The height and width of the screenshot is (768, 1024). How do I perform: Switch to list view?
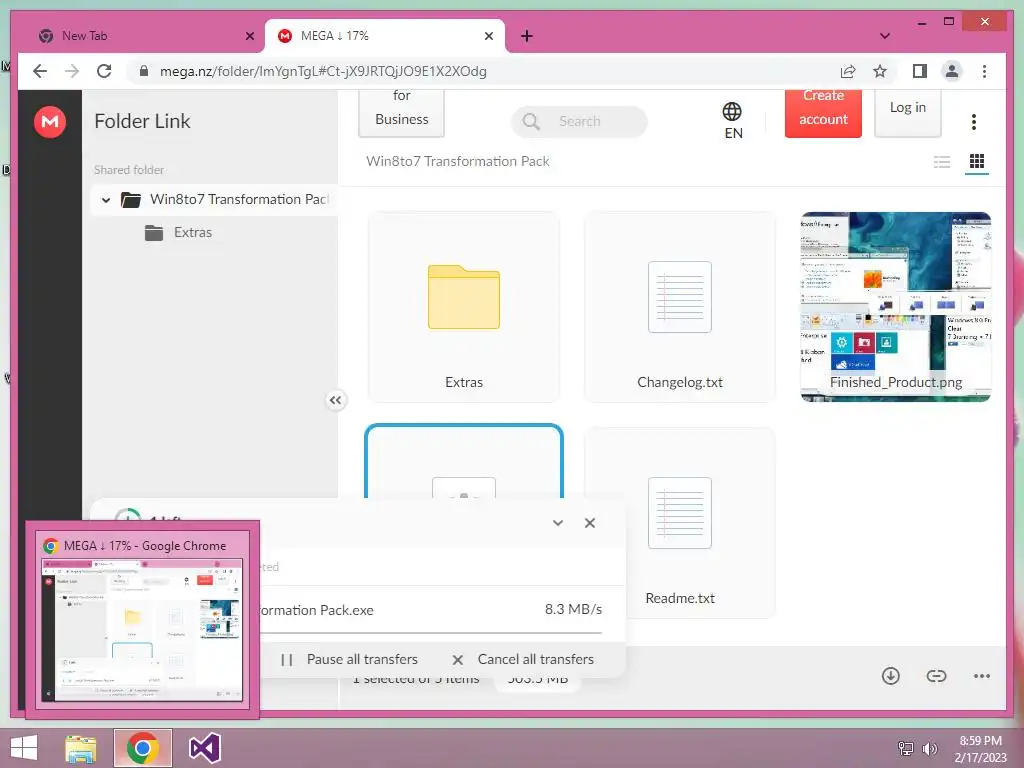[942, 161]
